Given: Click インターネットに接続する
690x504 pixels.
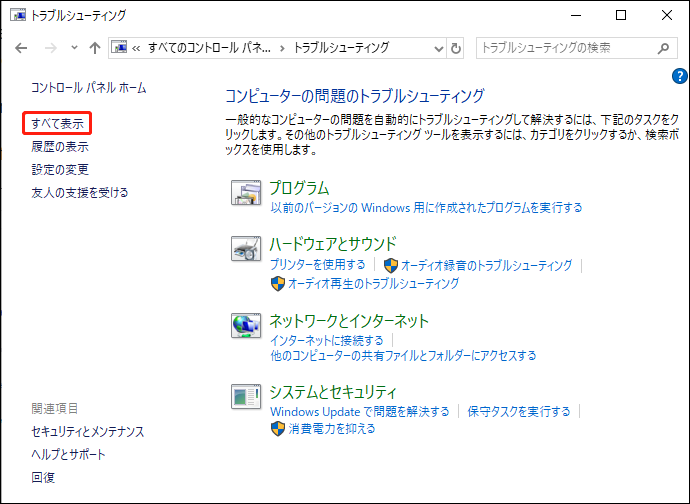Looking at the screenshot, I should (327, 340).
